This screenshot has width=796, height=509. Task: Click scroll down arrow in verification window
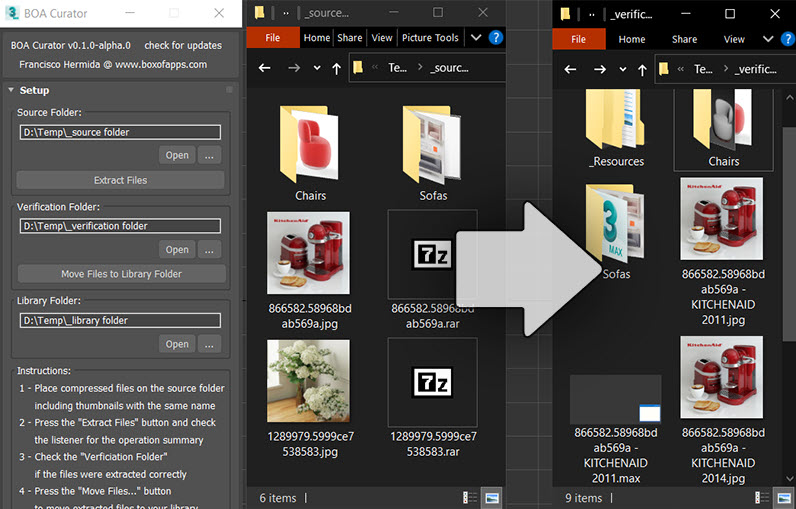coord(789,479)
